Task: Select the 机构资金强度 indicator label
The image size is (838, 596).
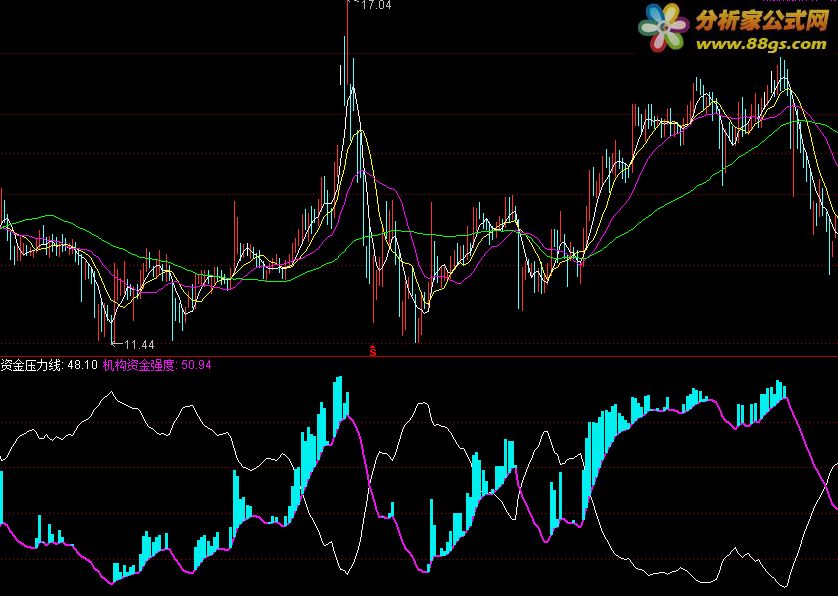Action: [139, 365]
